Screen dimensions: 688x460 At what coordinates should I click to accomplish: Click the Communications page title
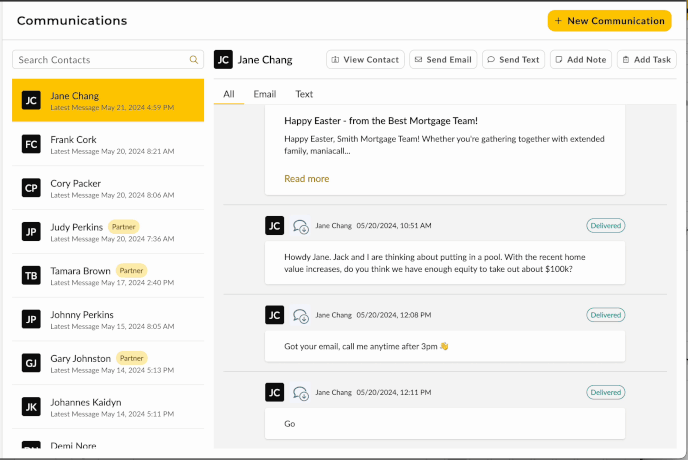pyautogui.click(x=72, y=21)
